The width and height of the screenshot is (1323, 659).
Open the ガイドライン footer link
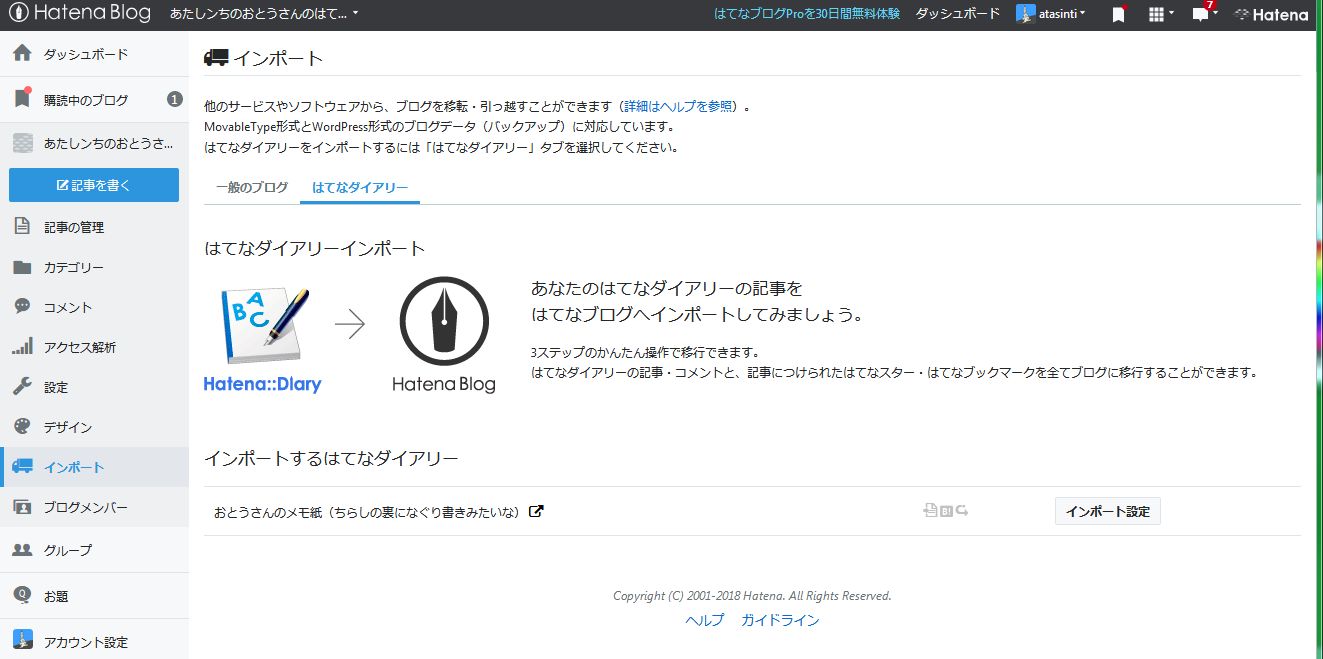click(780, 620)
